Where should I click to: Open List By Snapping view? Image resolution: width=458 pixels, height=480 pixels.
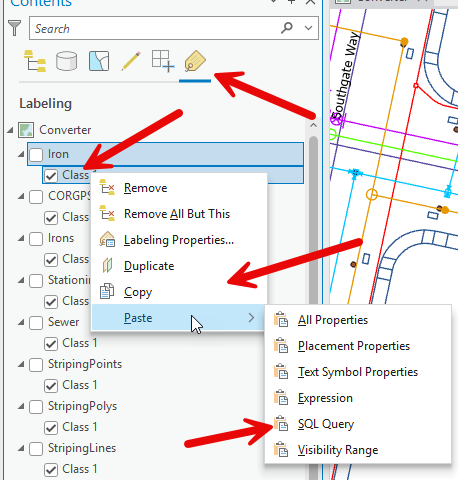click(163, 61)
